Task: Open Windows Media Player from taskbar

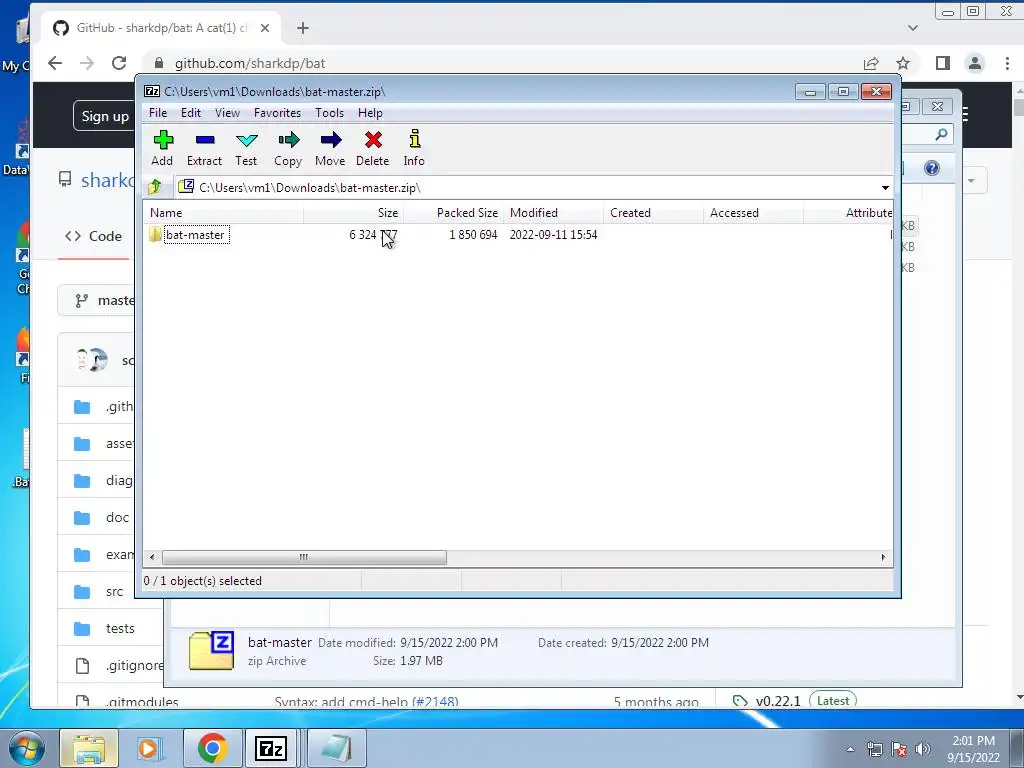Action: click(150, 748)
